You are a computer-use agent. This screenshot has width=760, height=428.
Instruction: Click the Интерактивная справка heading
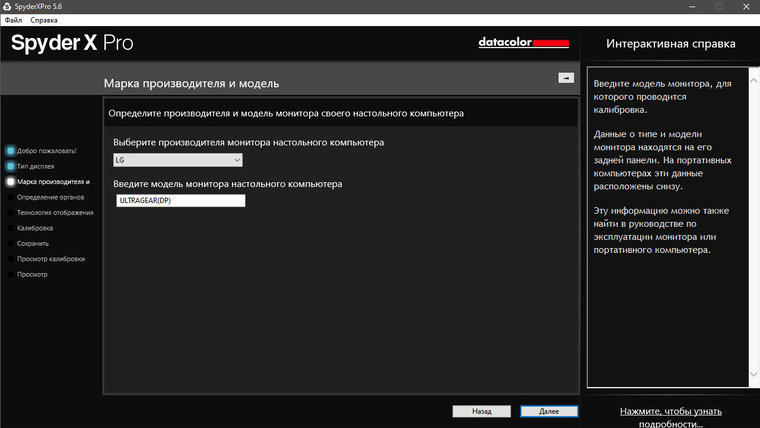[x=670, y=44]
